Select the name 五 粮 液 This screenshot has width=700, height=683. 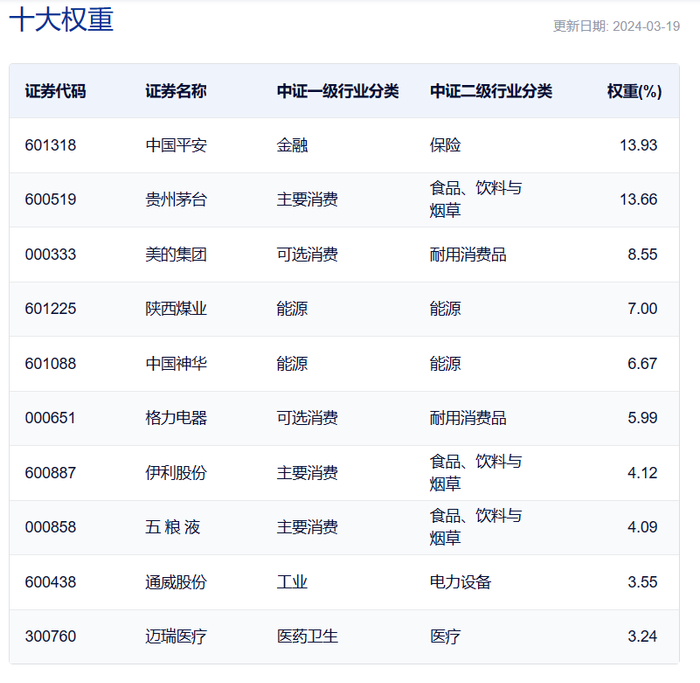pos(173,527)
